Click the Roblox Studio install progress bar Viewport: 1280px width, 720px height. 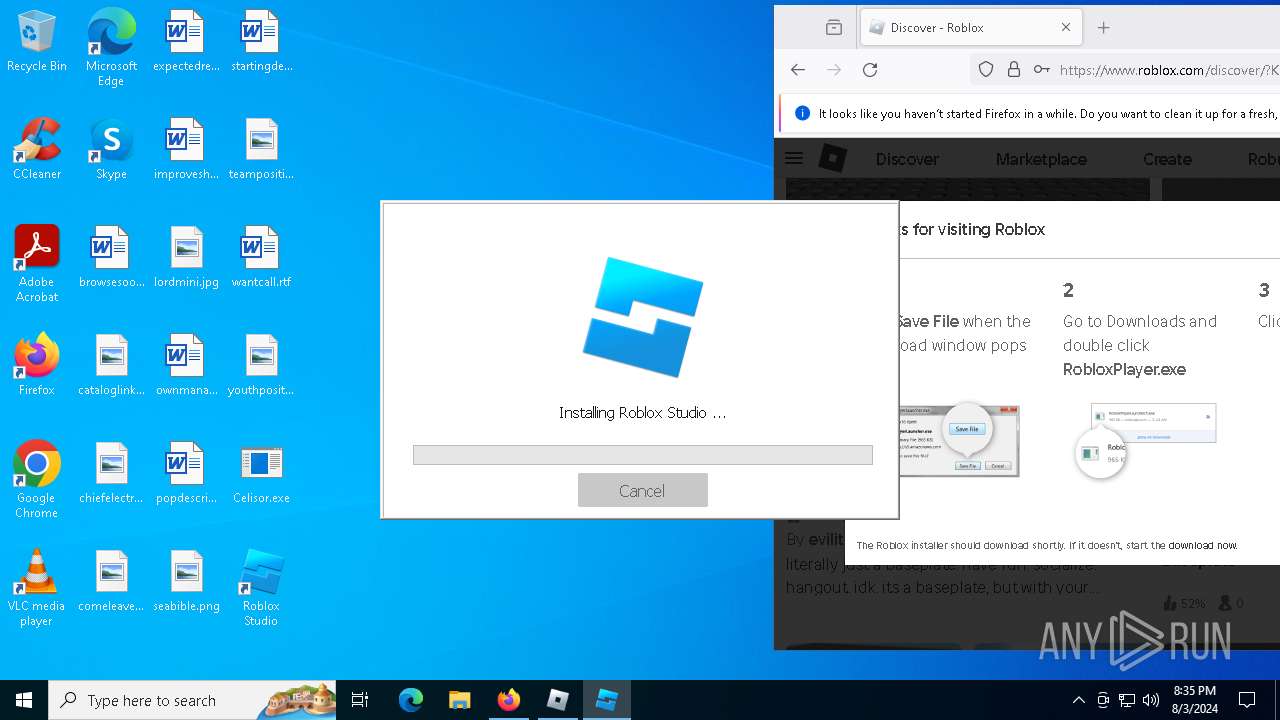(x=642, y=455)
